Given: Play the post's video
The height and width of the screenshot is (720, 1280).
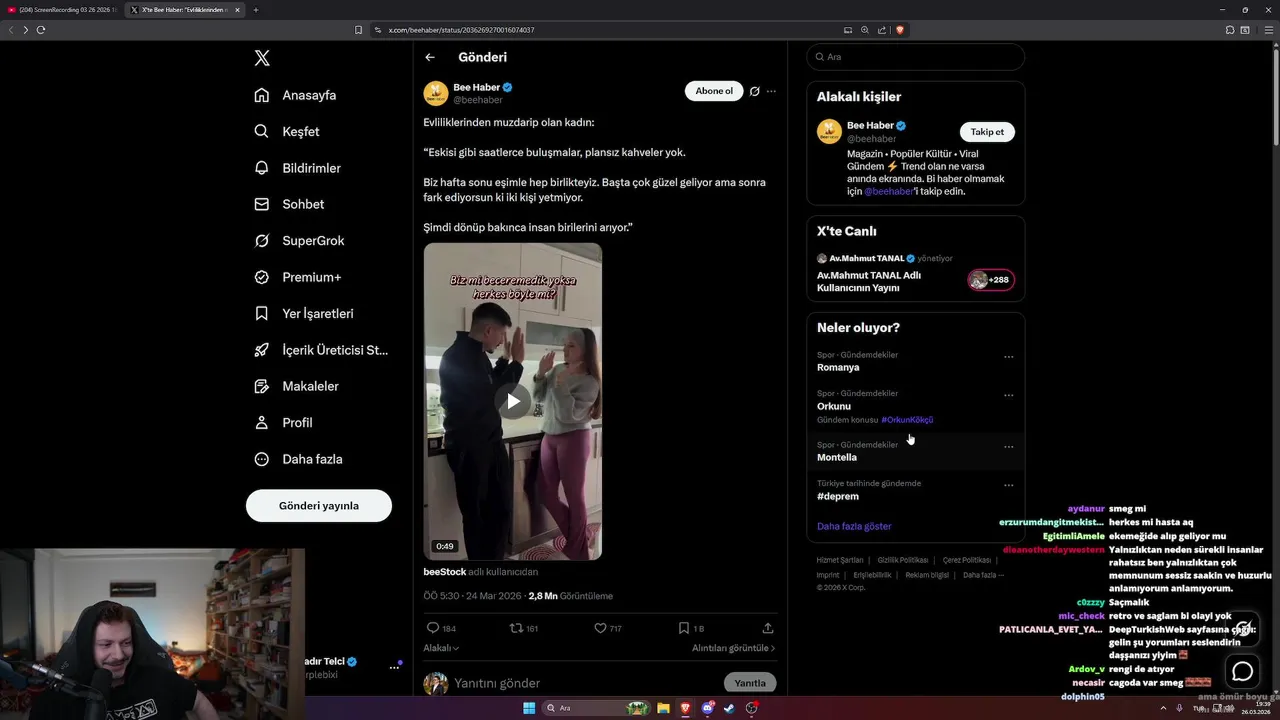Looking at the screenshot, I should click(x=513, y=401).
